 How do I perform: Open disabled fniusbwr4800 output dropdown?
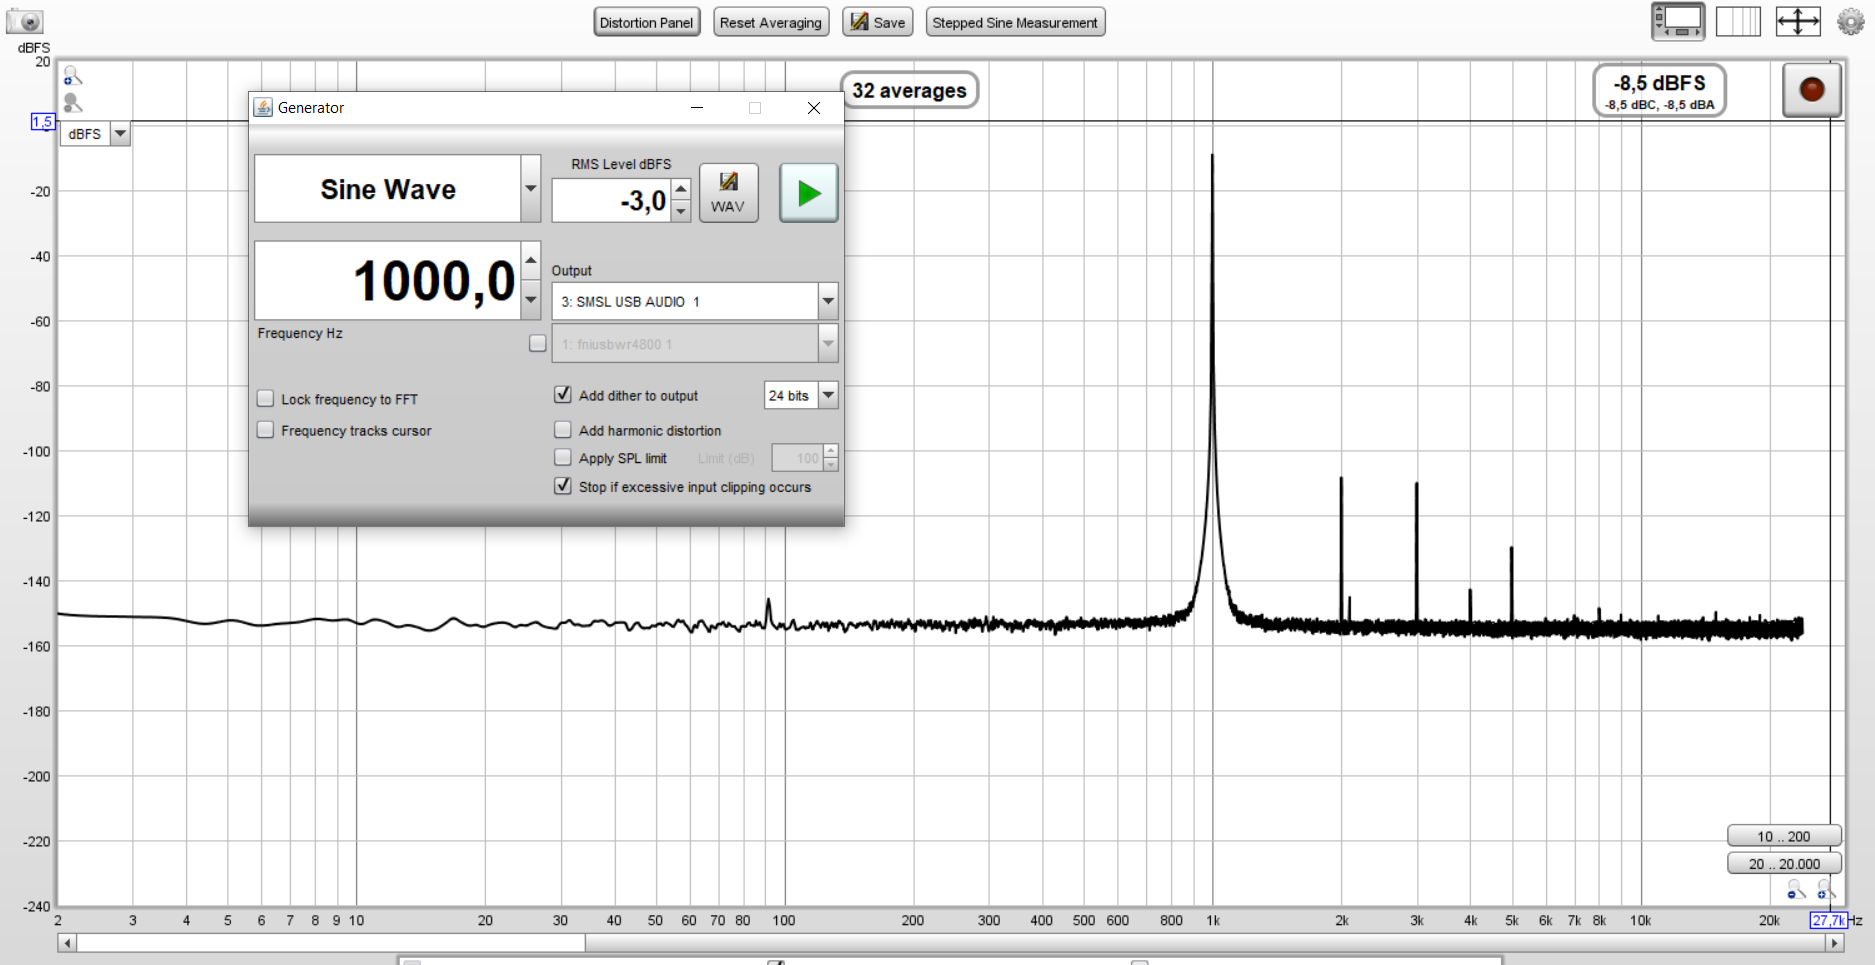pyautogui.click(x=828, y=344)
